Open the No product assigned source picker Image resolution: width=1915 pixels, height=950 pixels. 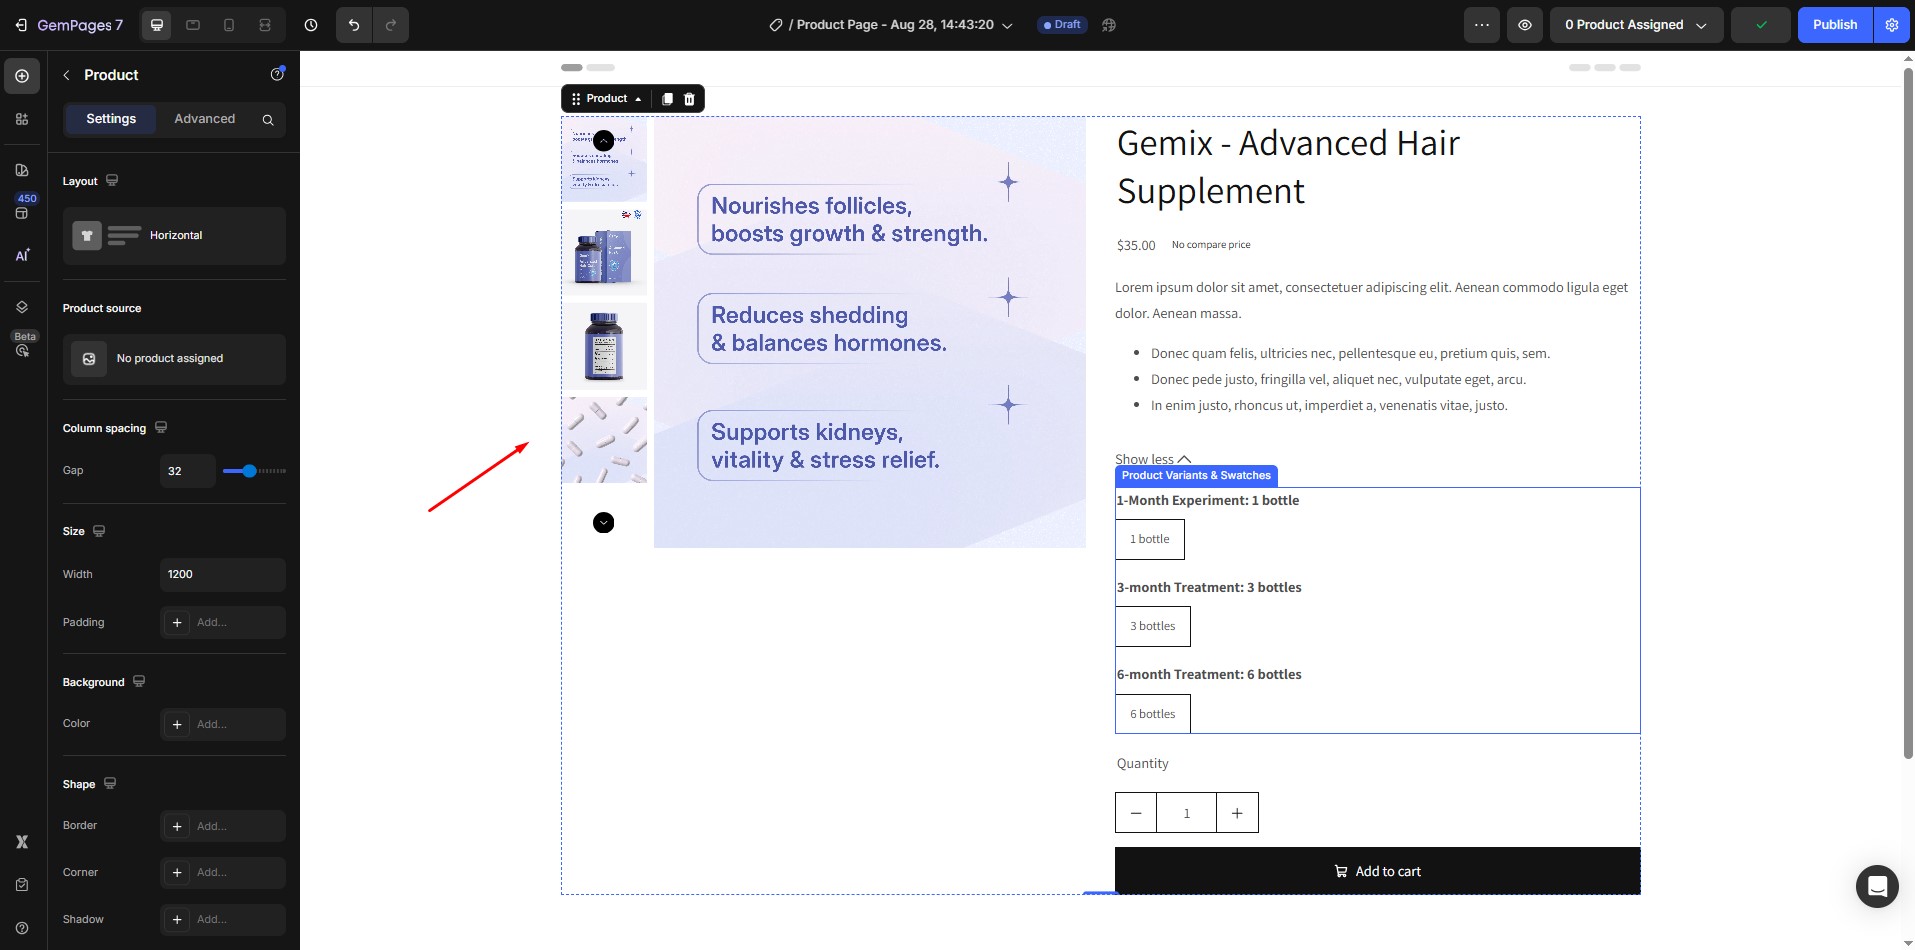pos(174,359)
